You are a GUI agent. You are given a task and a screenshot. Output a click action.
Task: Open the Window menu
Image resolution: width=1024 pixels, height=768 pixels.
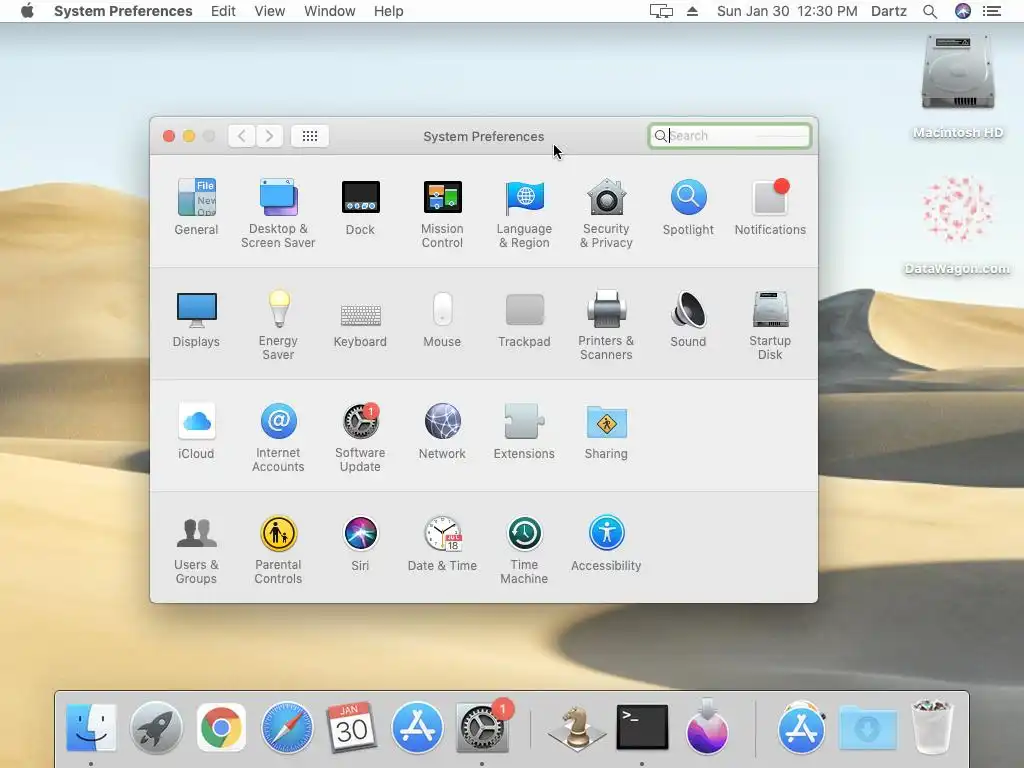point(330,11)
